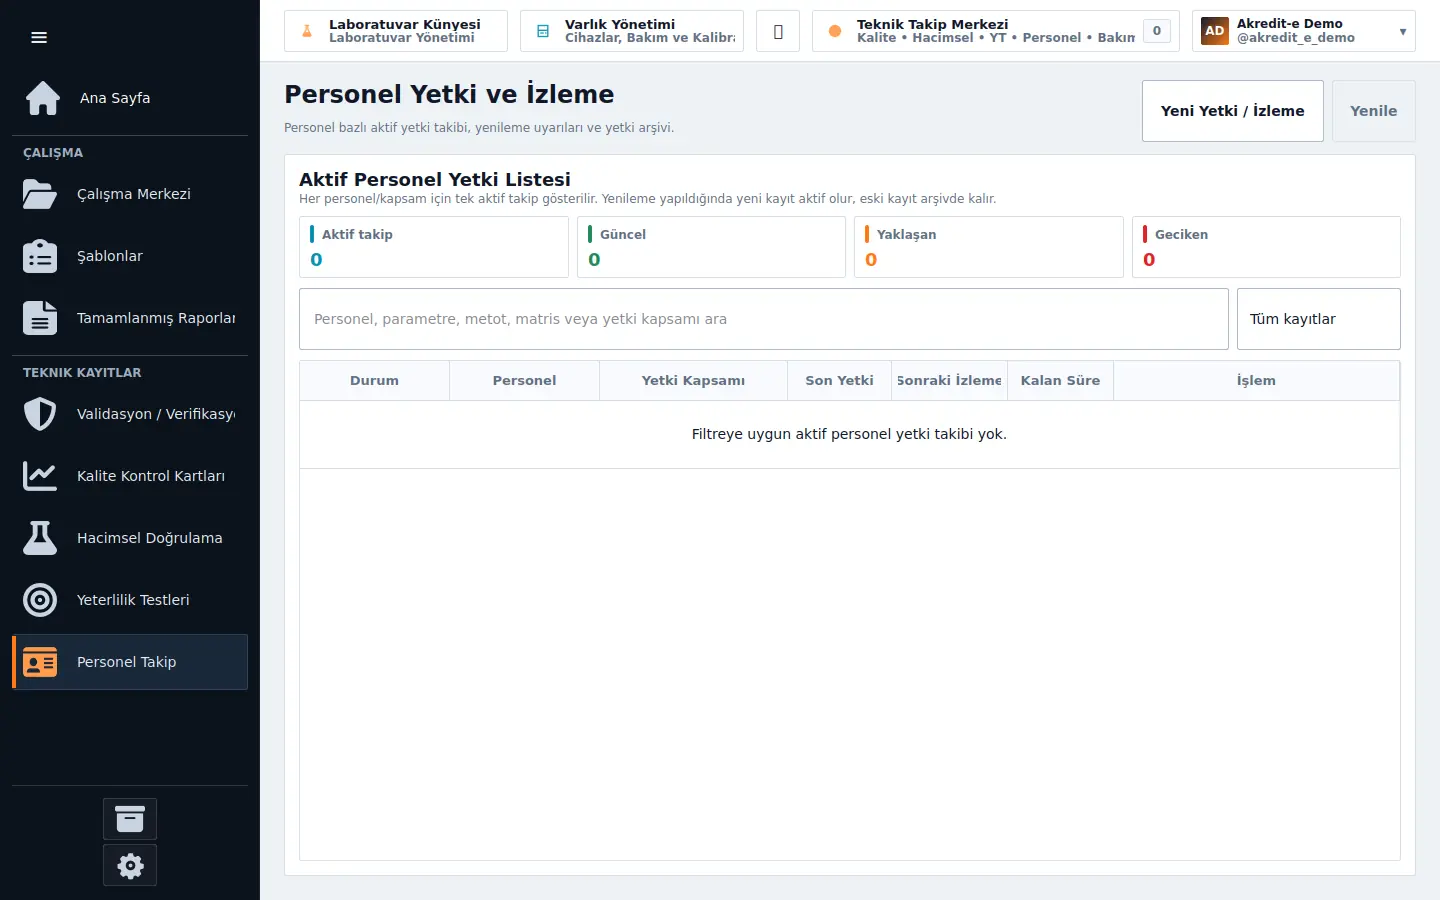The image size is (1440, 900).
Task: Switch to Laboratuvar Künyesi tab
Action: [x=396, y=31]
